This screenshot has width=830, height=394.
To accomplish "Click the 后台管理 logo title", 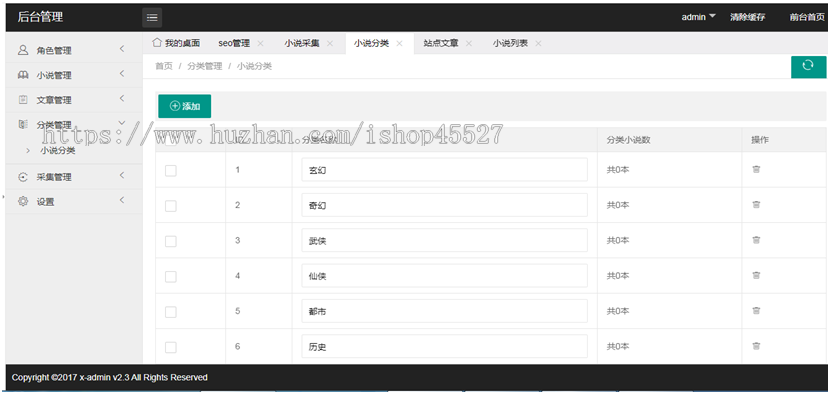I will coord(40,17).
